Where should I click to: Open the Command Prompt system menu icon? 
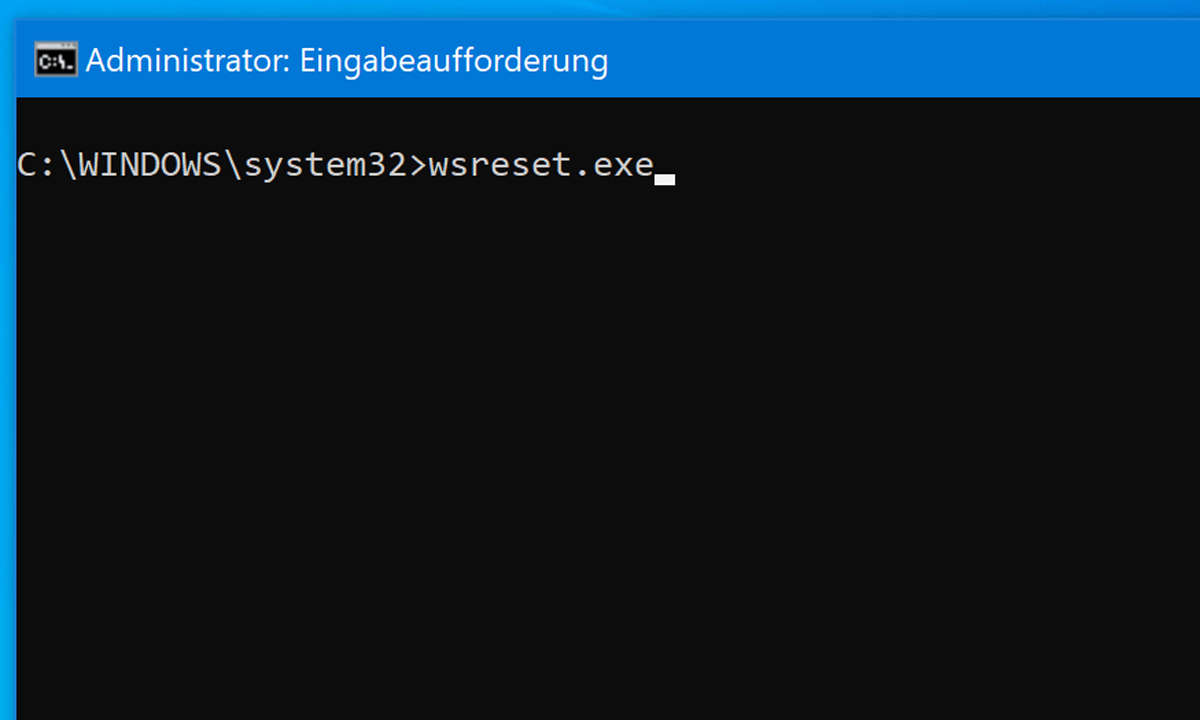pos(55,61)
